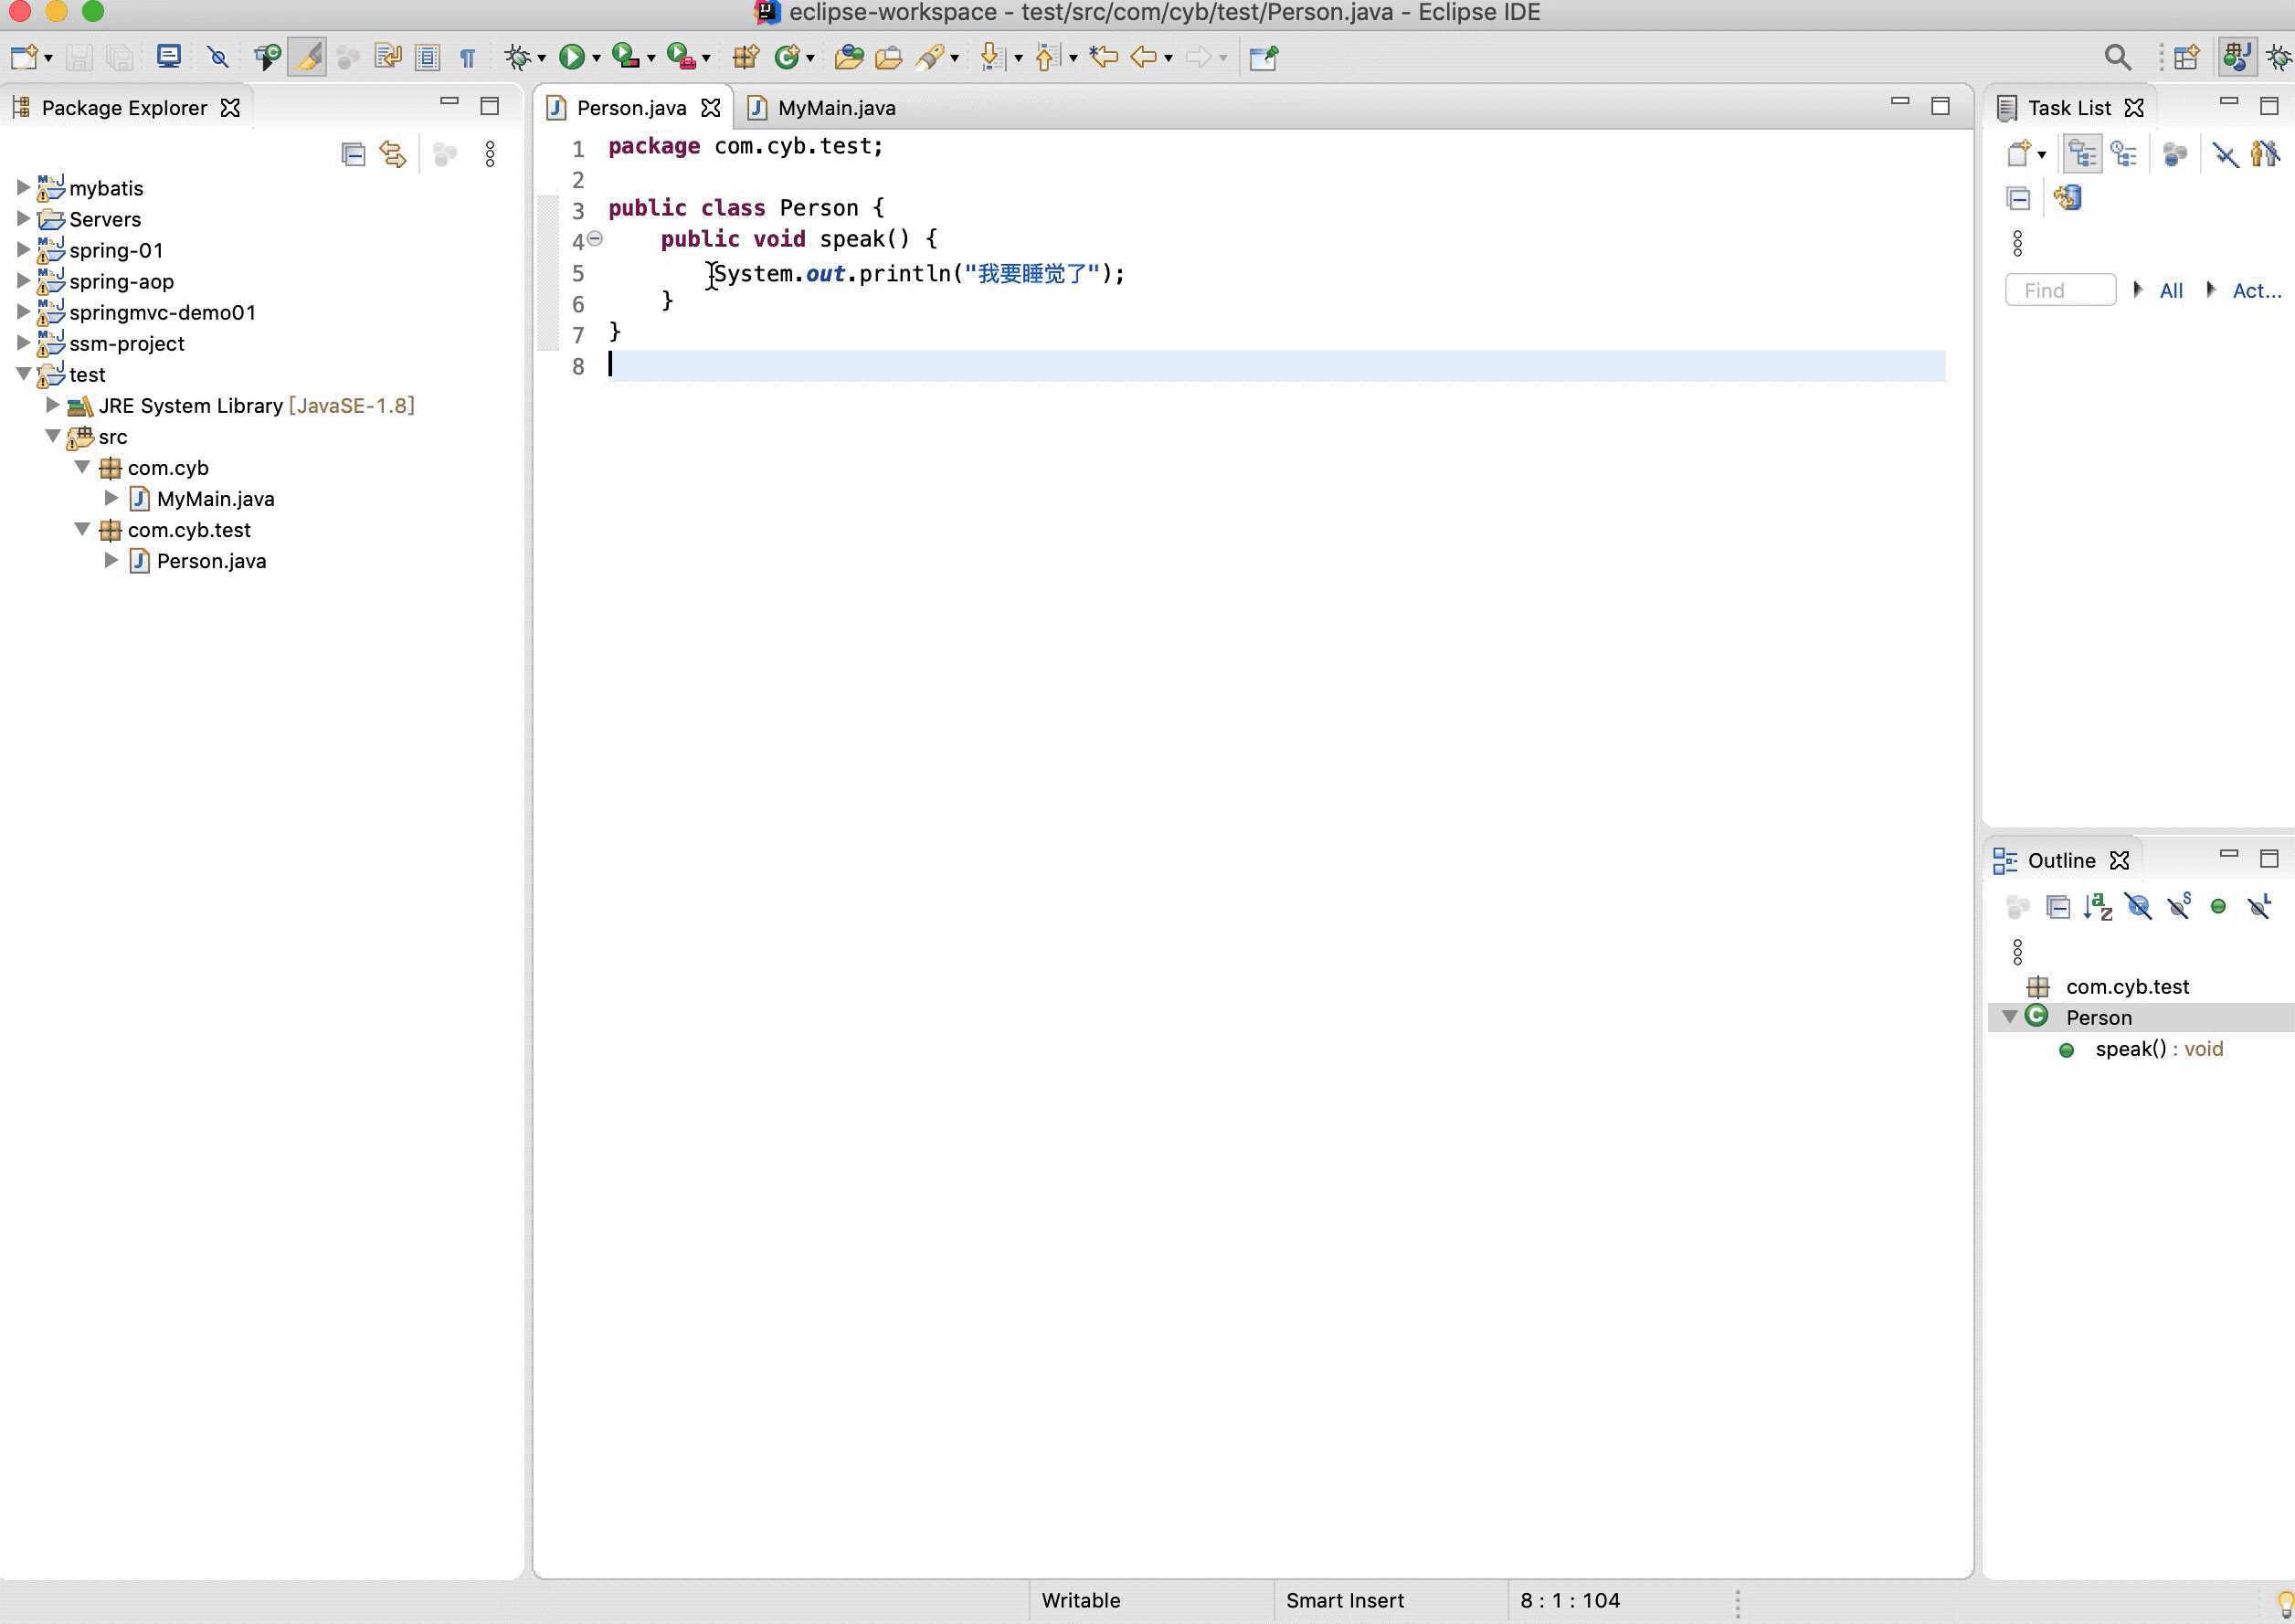
Task: Toggle Hide Completed Tasks in Task List
Action: point(2226,154)
